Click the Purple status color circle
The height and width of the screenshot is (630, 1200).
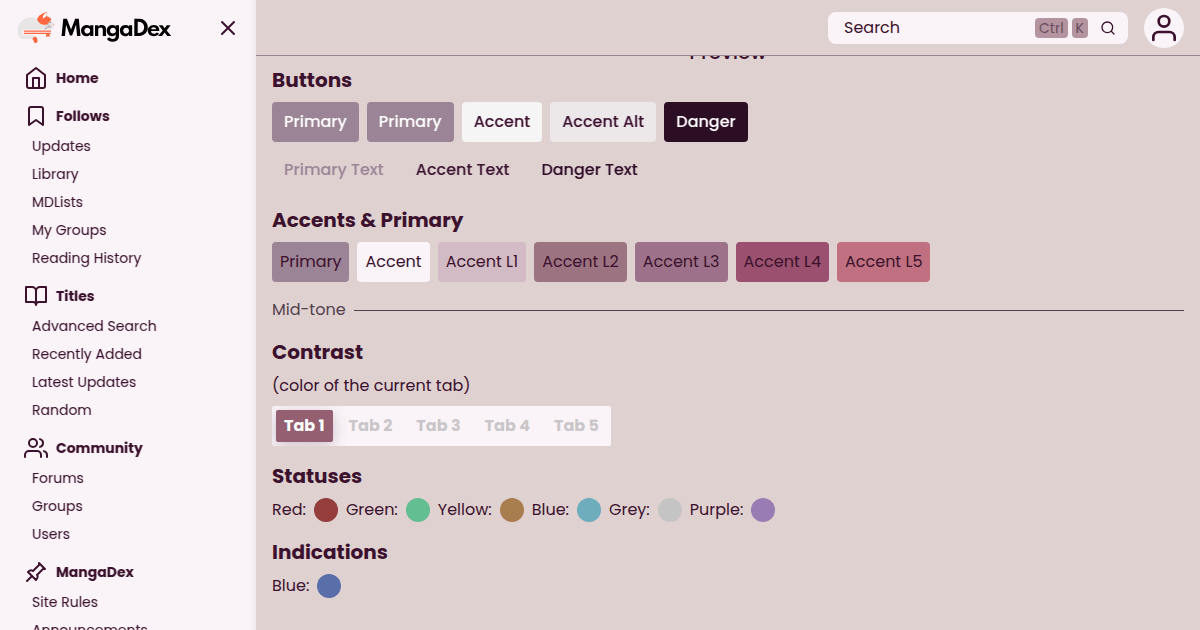point(763,510)
